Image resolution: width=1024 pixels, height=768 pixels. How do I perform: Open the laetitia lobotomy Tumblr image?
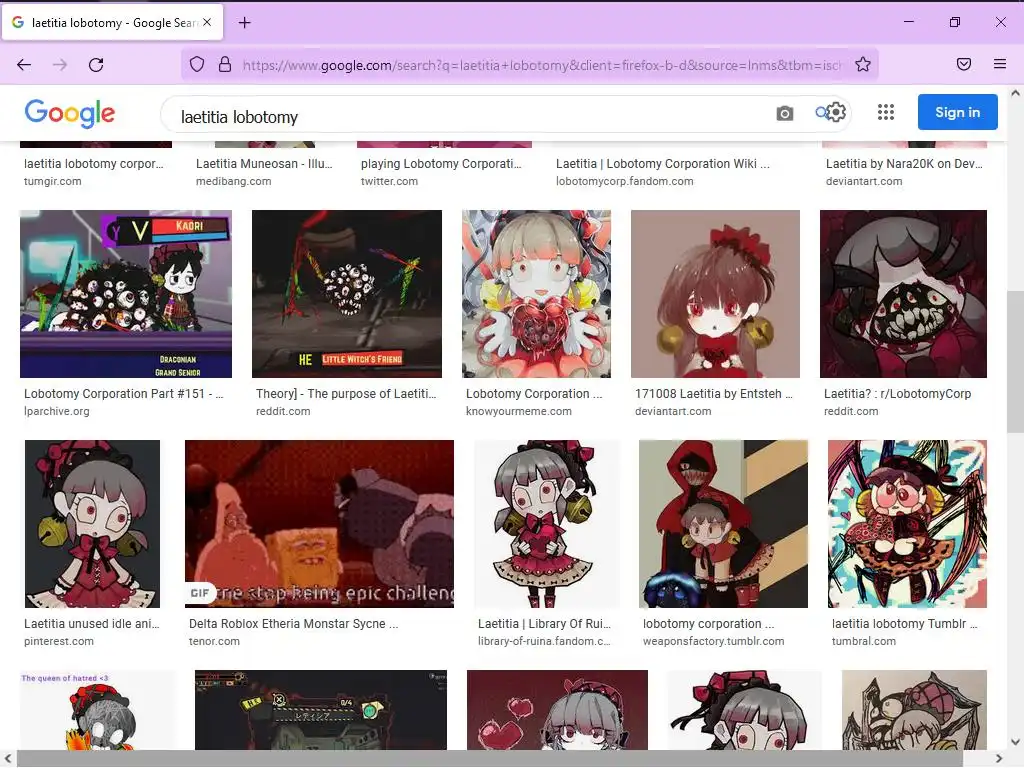pos(907,524)
